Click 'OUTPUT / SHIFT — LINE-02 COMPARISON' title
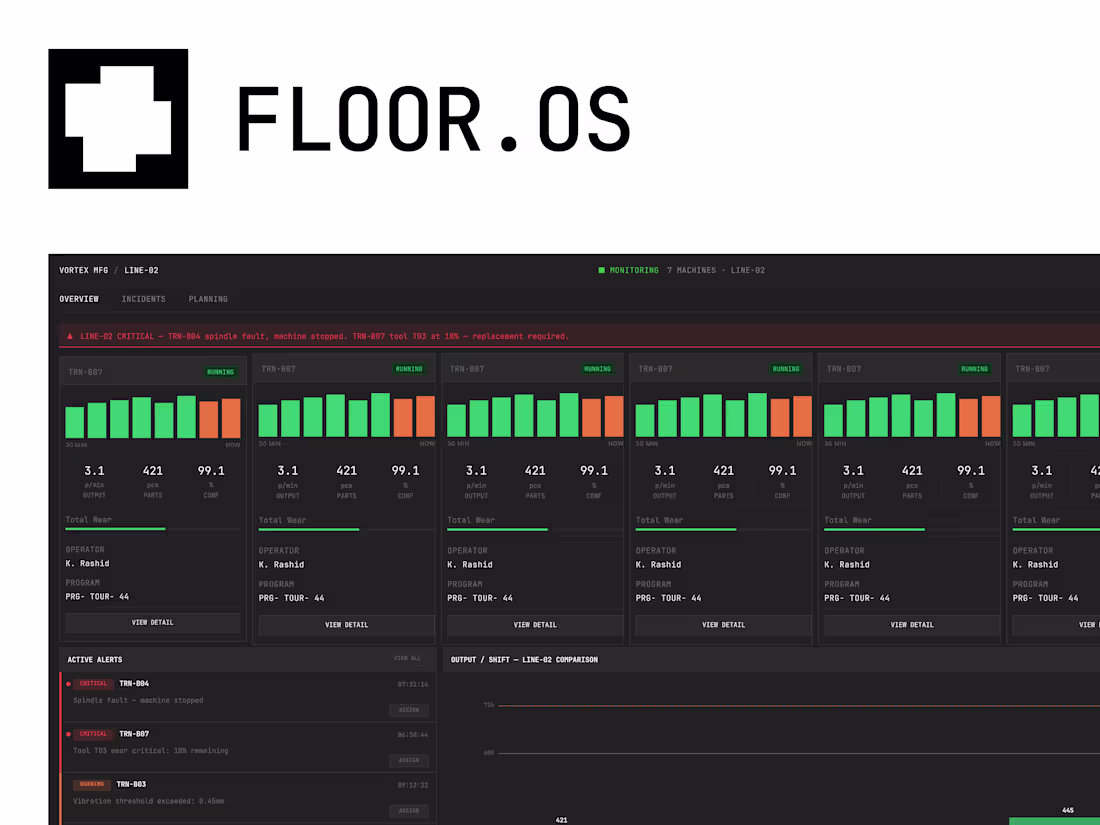The height and width of the screenshot is (825, 1100). click(x=524, y=659)
